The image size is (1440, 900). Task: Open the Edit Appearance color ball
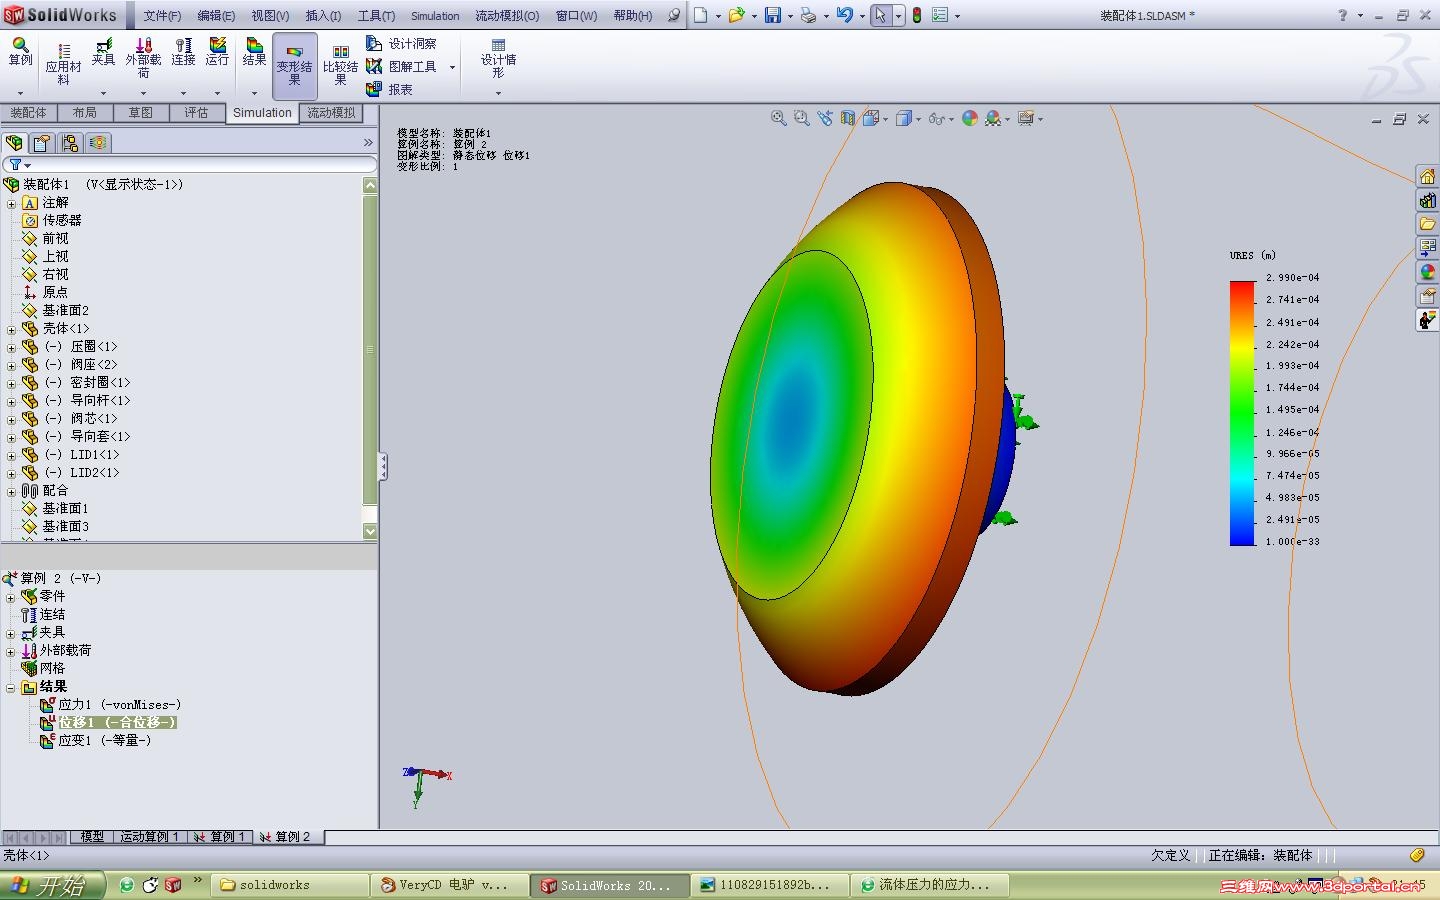(969, 118)
